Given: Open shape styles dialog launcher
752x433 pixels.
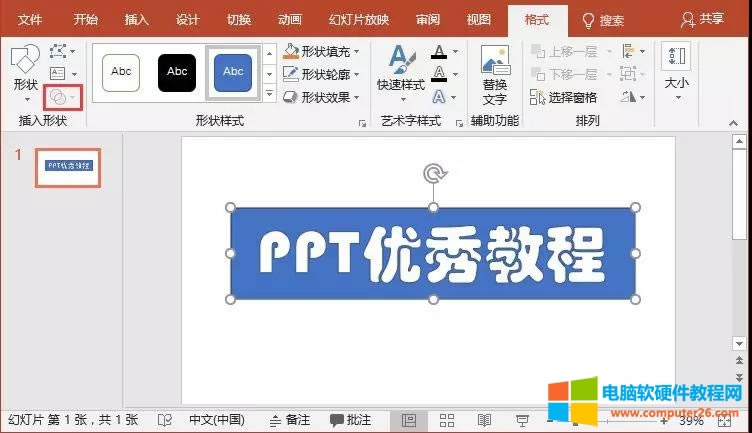Looking at the screenshot, I should click(362, 124).
